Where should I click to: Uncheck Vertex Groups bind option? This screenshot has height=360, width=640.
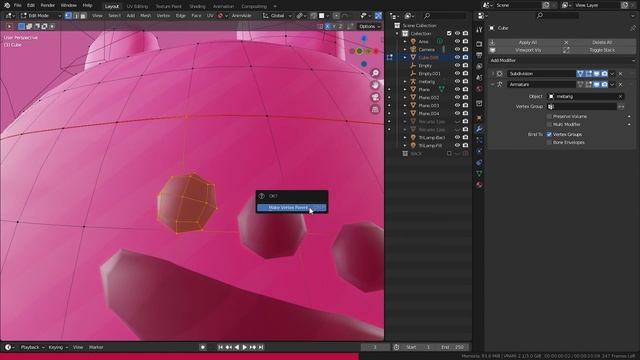tap(549, 134)
